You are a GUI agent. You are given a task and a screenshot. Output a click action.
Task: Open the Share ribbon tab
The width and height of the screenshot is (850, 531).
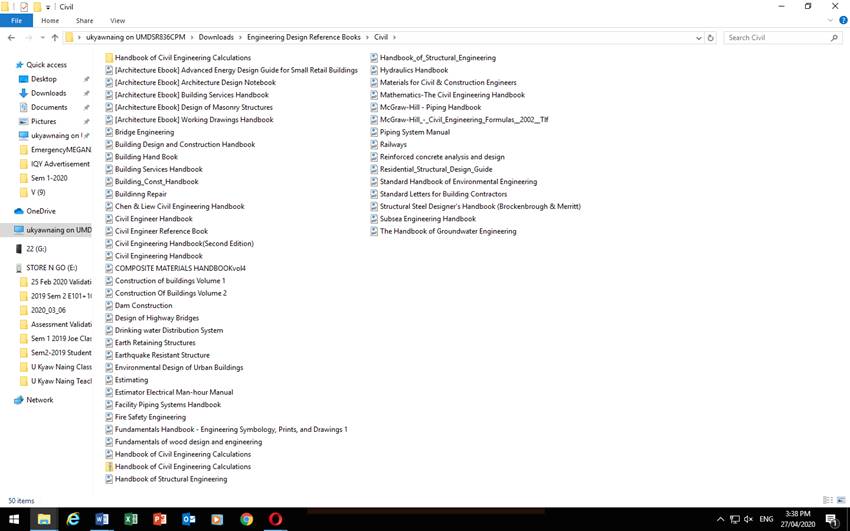click(x=85, y=21)
